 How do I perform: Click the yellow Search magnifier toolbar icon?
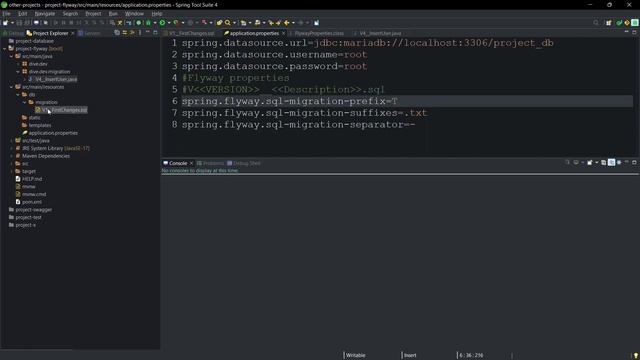(x=228, y=23)
